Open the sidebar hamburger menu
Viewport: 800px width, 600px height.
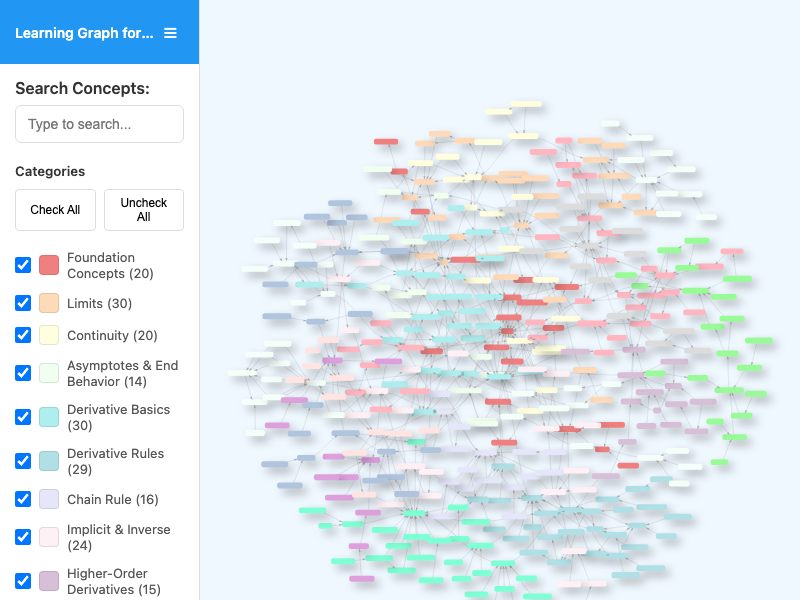click(x=170, y=32)
